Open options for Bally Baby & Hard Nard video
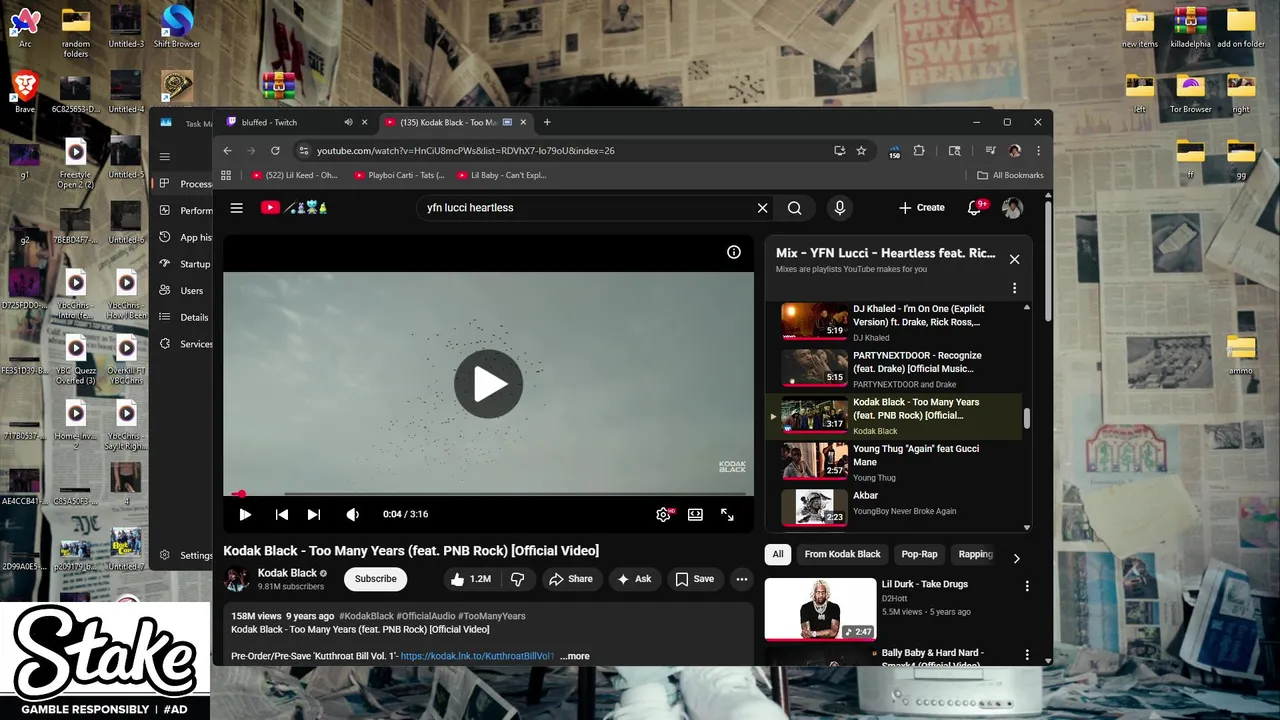This screenshot has height=720, width=1280. (1027, 655)
